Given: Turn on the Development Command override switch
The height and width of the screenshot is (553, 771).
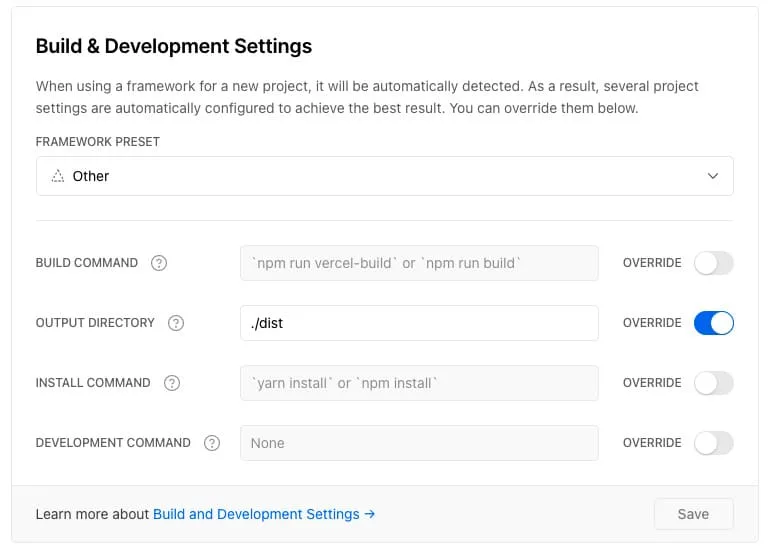Looking at the screenshot, I should click(713, 443).
